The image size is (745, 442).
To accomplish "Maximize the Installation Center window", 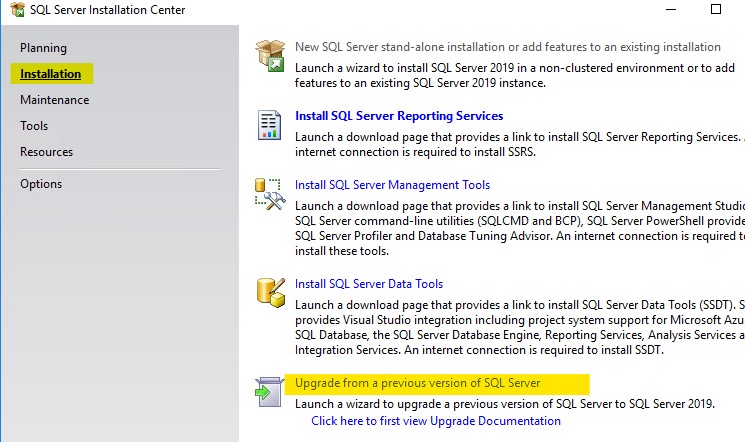I will pyautogui.click(x=716, y=9).
